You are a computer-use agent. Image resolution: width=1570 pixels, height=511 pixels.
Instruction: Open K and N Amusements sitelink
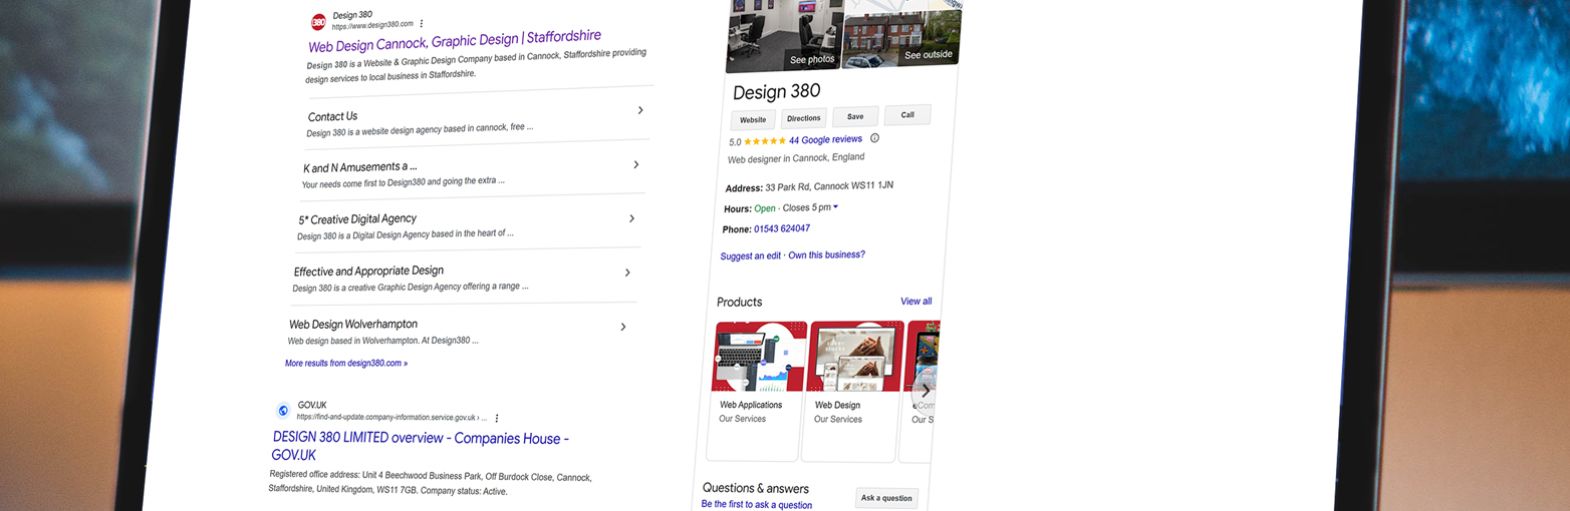coord(360,167)
